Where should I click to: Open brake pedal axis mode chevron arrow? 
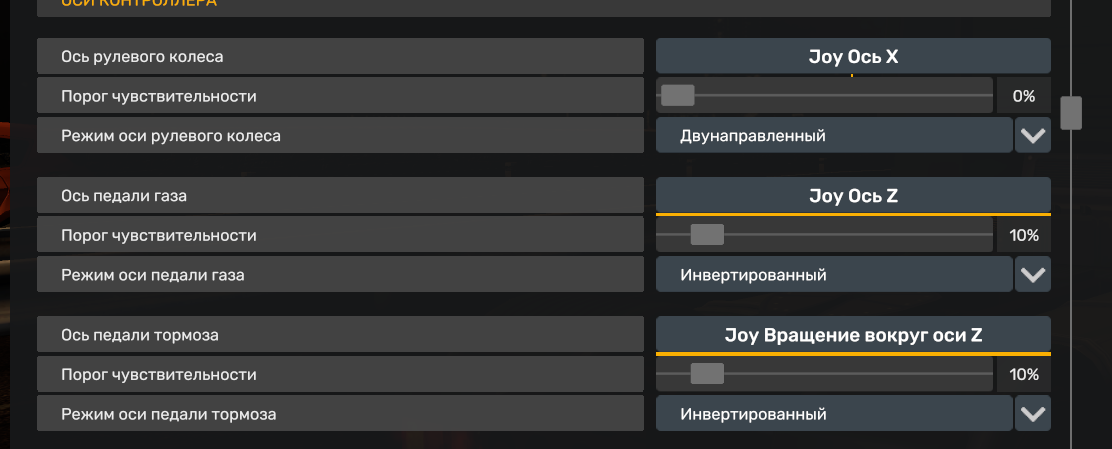coord(1032,413)
